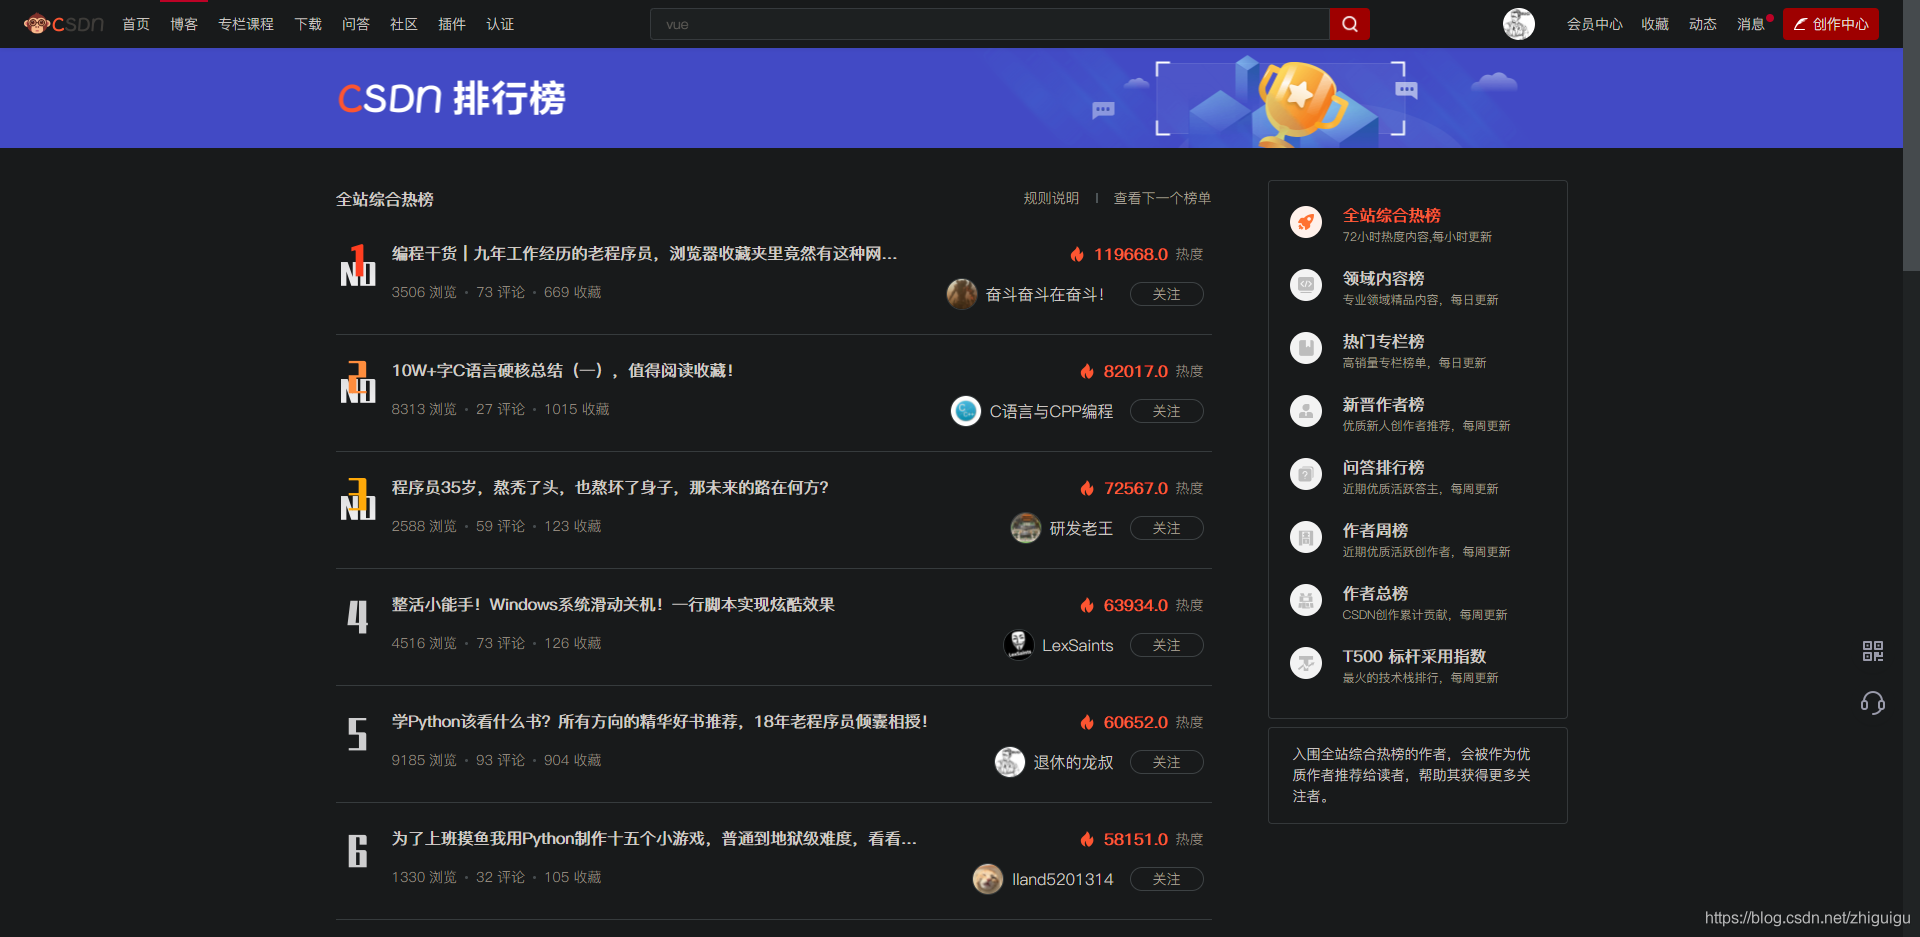Open the 下载 nav item
This screenshot has width=1920, height=937.
308,24
